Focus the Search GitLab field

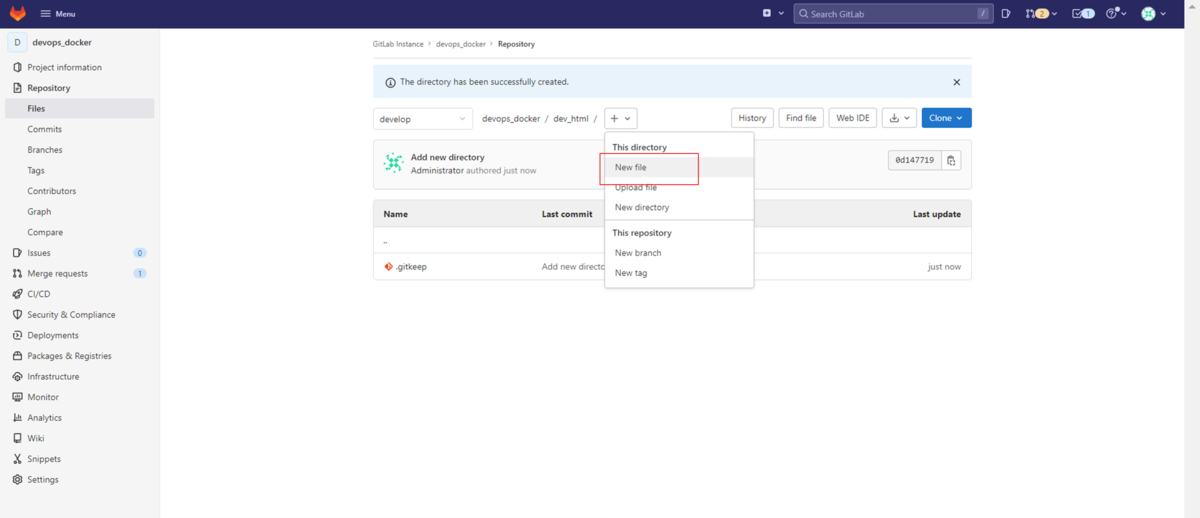893,13
